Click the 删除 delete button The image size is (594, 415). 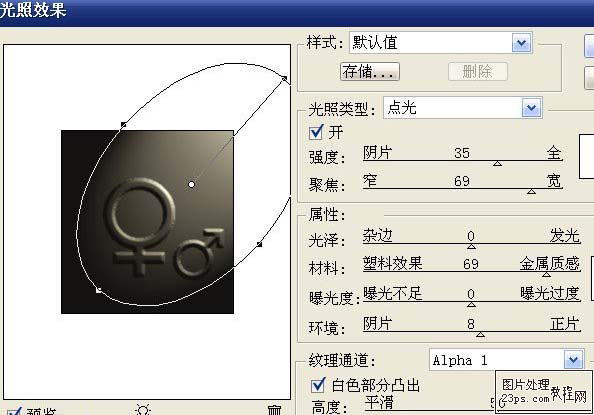click(477, 72)
